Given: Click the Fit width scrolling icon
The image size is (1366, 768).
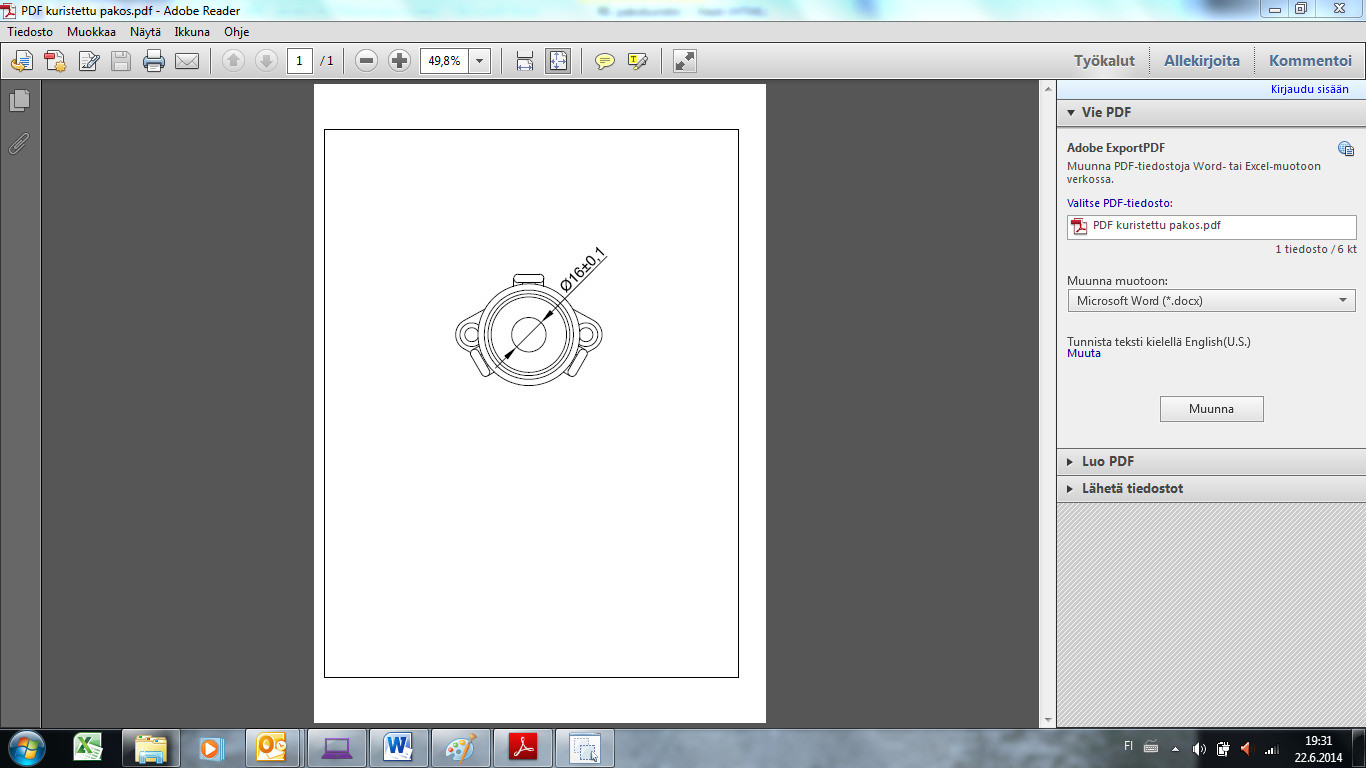Looking at the screenshot, I should click(x=525, y=61).
